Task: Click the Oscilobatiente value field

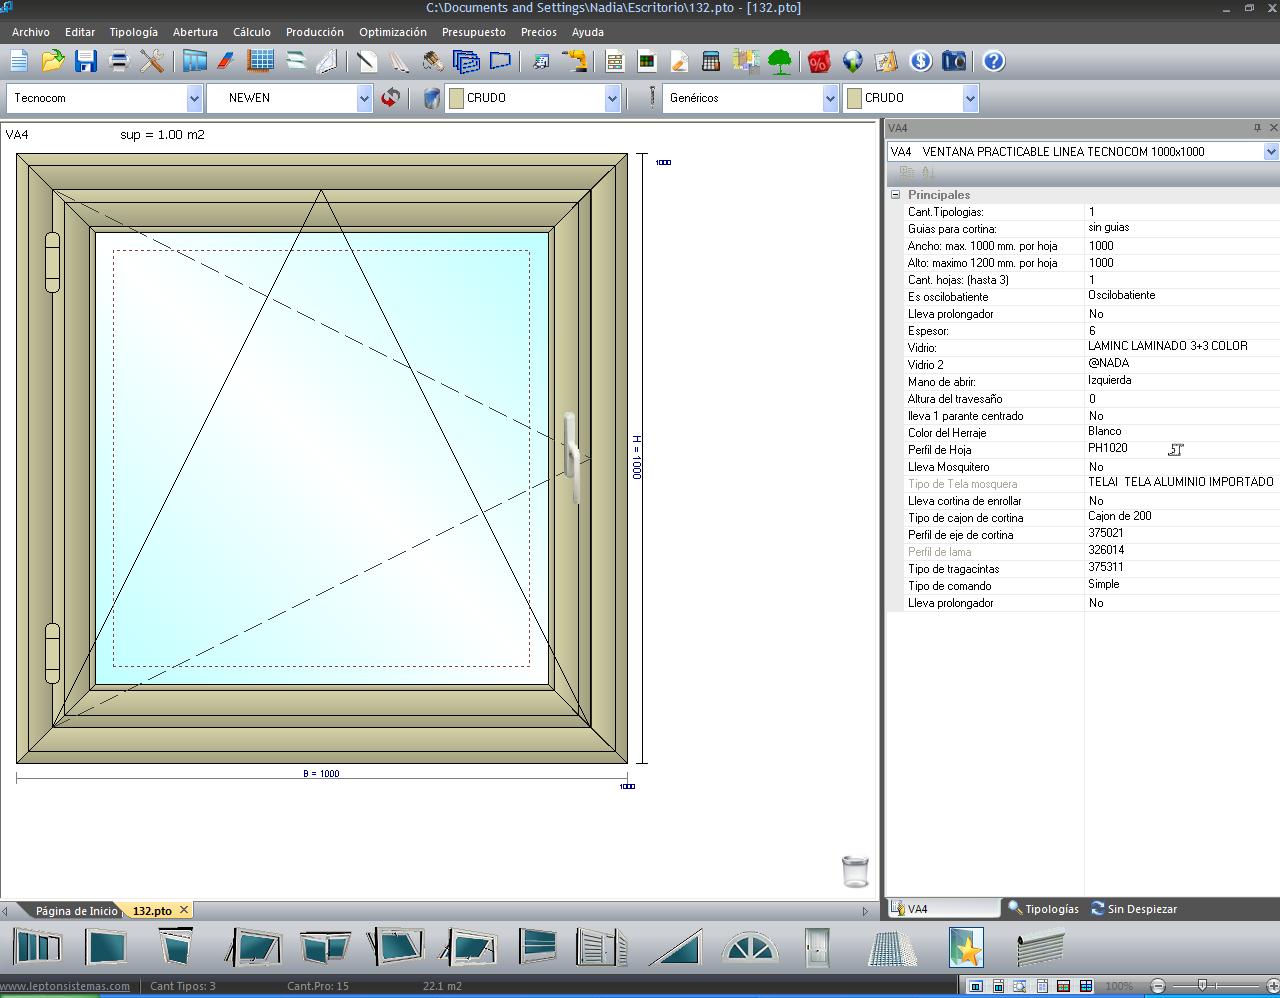Action: click(1182, 296)
